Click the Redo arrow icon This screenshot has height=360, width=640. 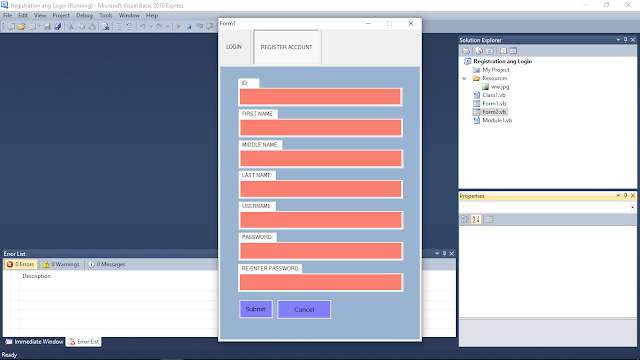pos(159,27)
